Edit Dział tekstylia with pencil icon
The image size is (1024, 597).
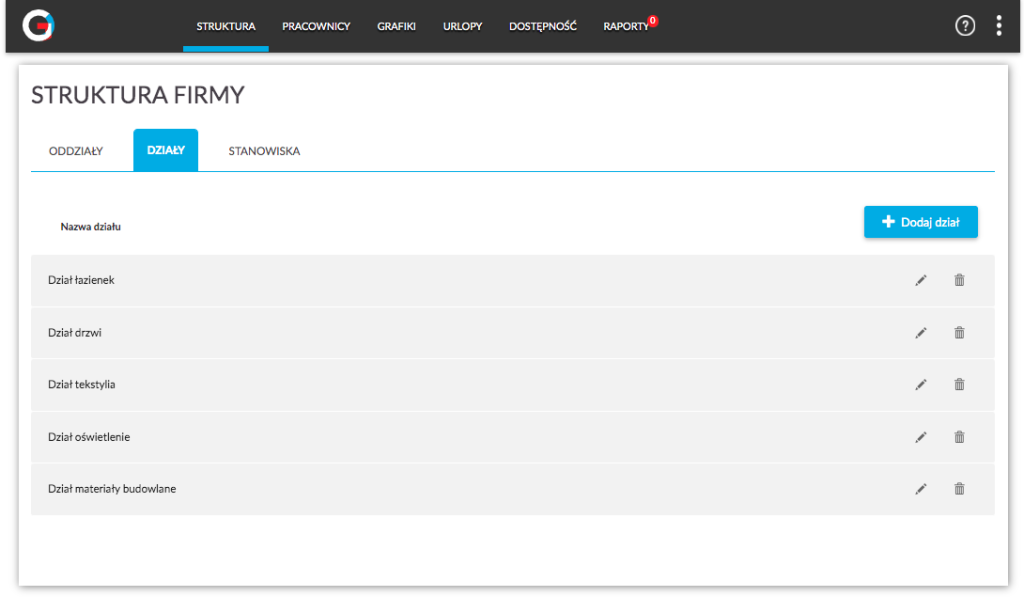coord(921,385)
